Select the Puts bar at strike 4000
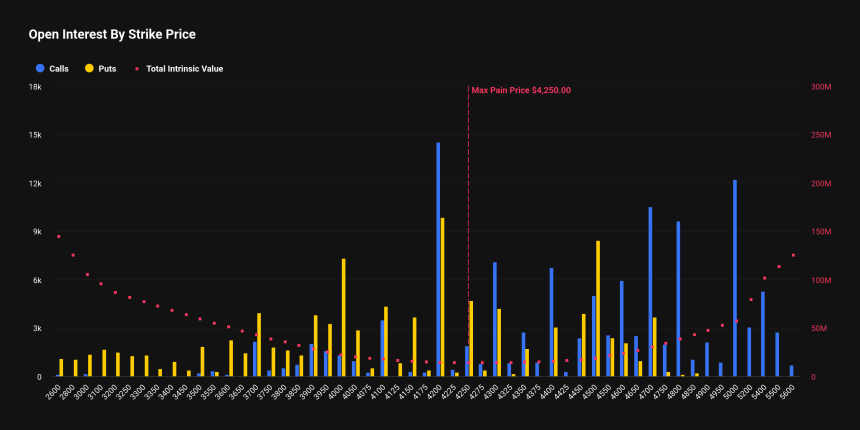Screen dimensions: 860x430 click(344, 317)
